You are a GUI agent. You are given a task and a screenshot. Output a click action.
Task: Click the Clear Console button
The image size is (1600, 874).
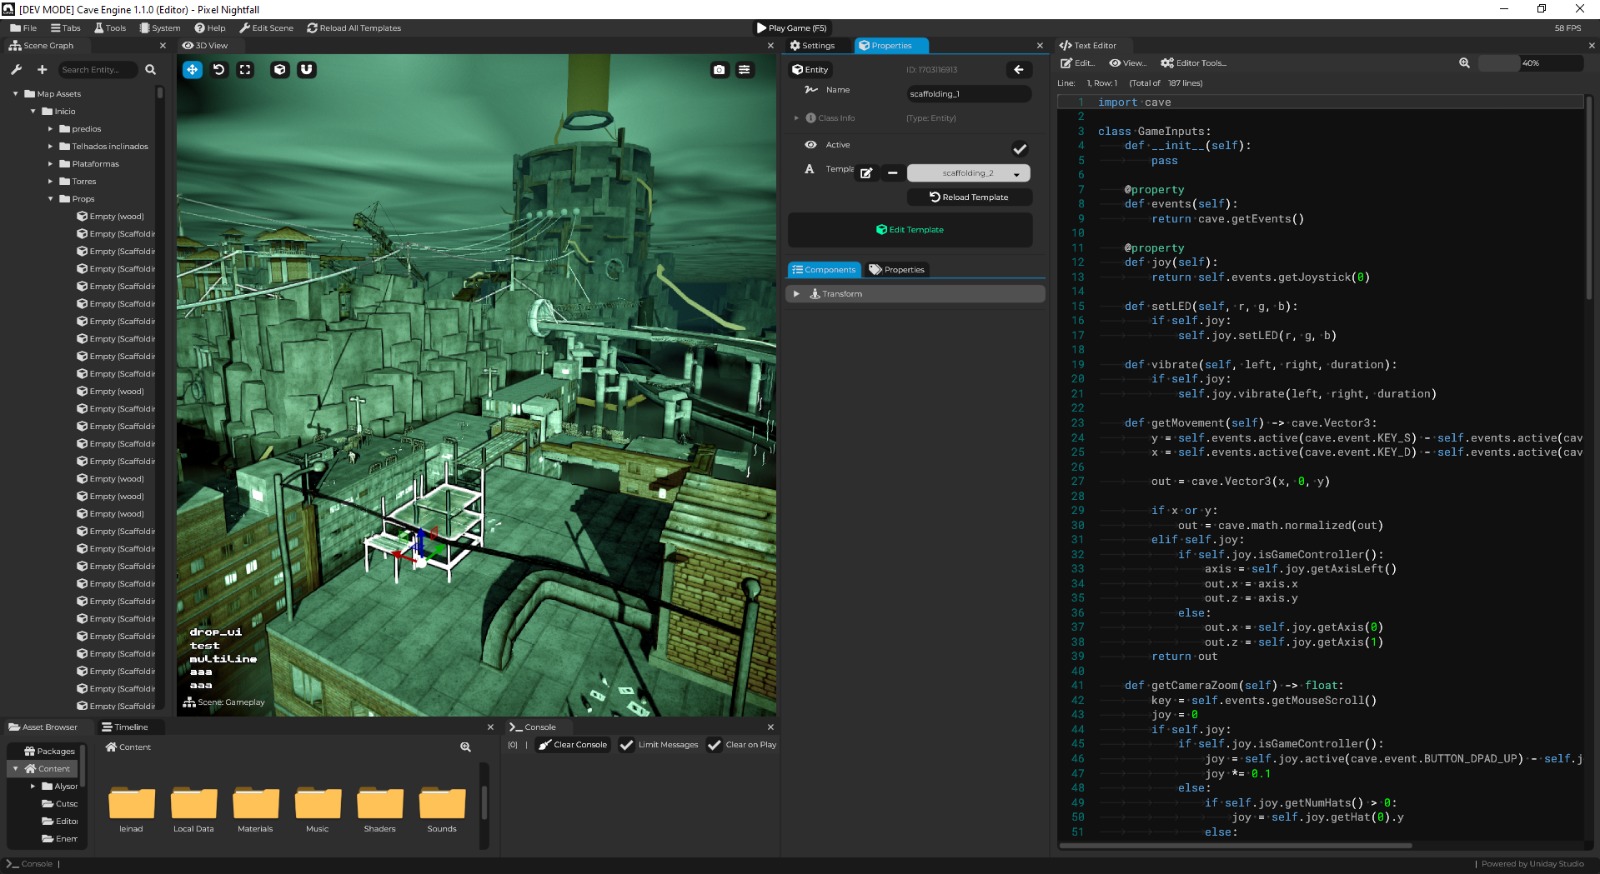tap(573, 745)
